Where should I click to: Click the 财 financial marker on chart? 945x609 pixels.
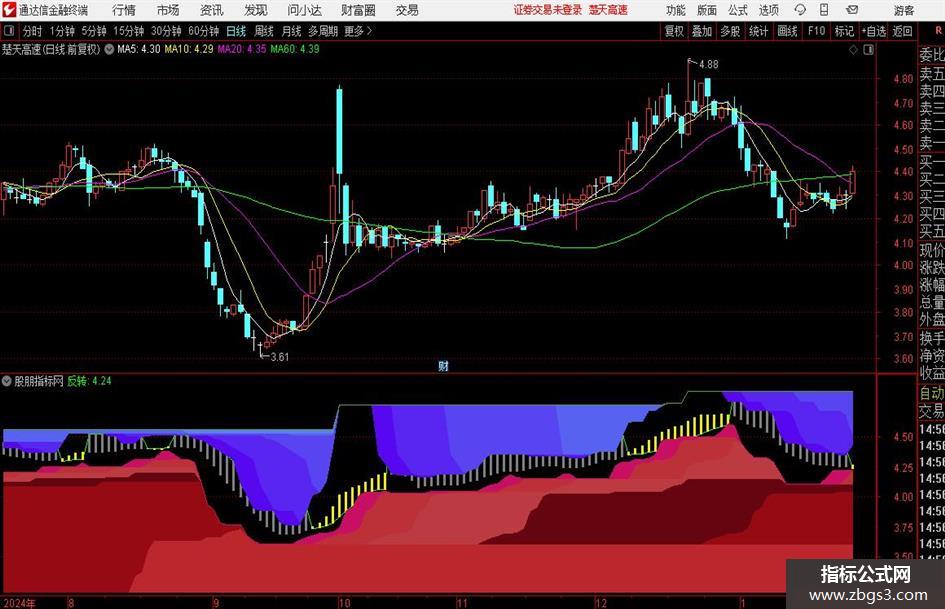click(443, 366)
